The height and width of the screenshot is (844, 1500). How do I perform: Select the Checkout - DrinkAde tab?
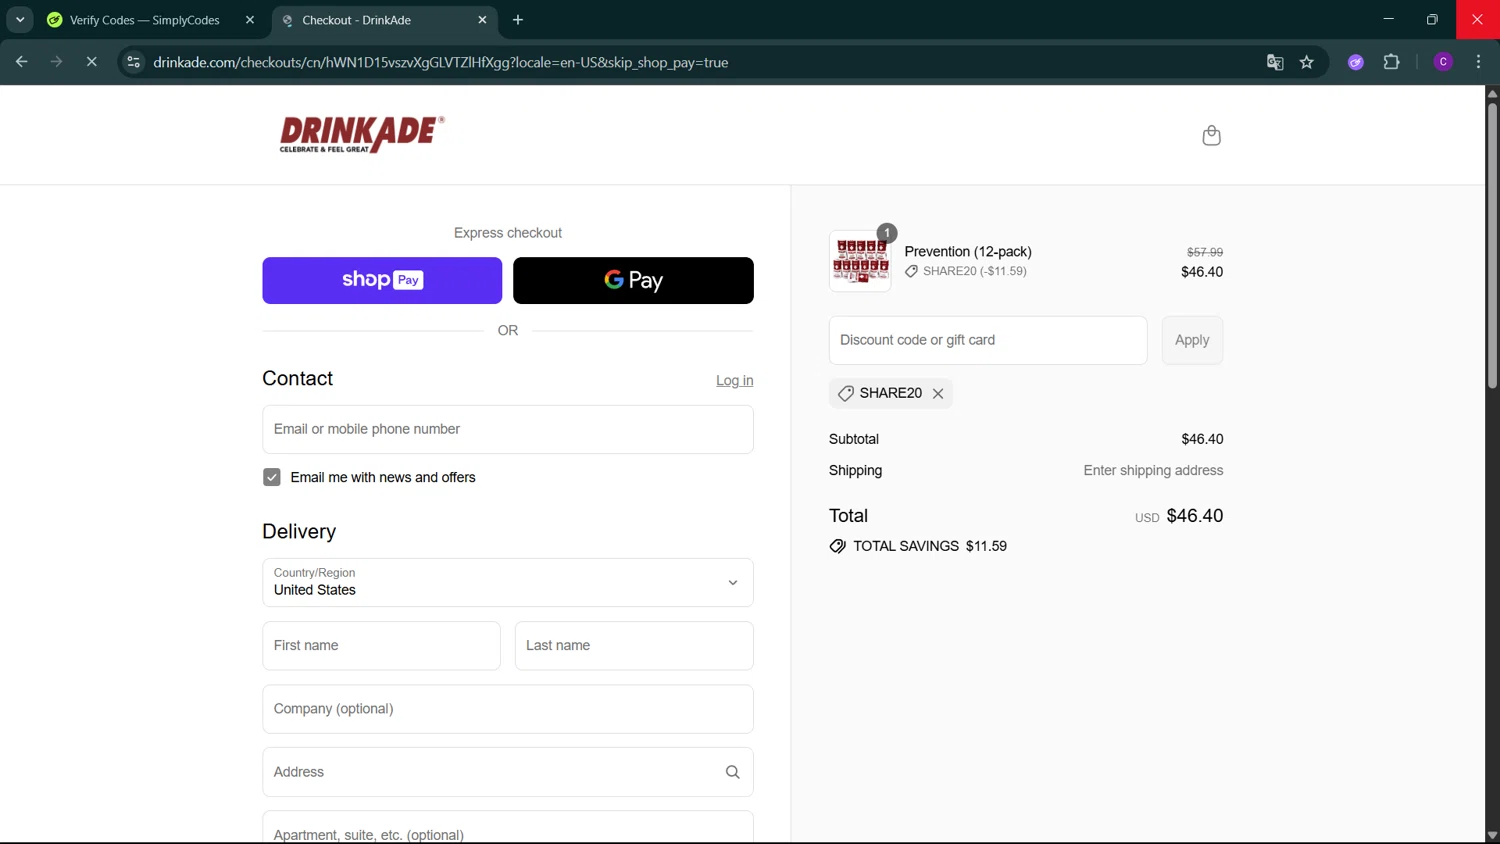[x=385, y=20]
